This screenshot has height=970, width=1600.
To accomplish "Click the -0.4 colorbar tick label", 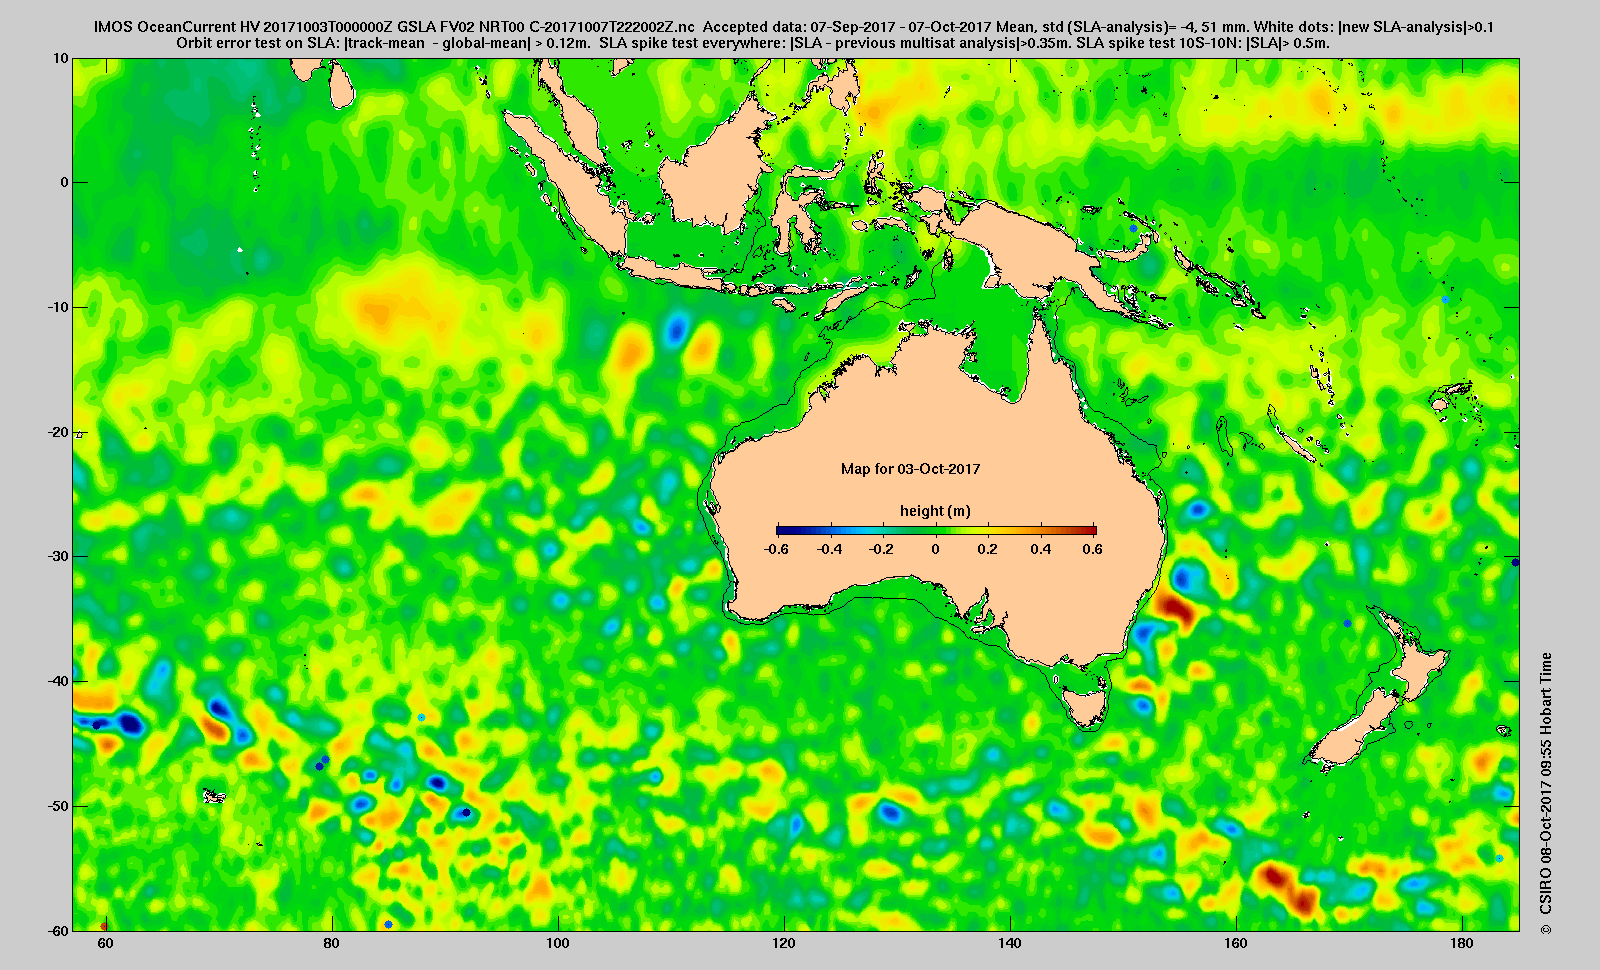I will point(829,549).
